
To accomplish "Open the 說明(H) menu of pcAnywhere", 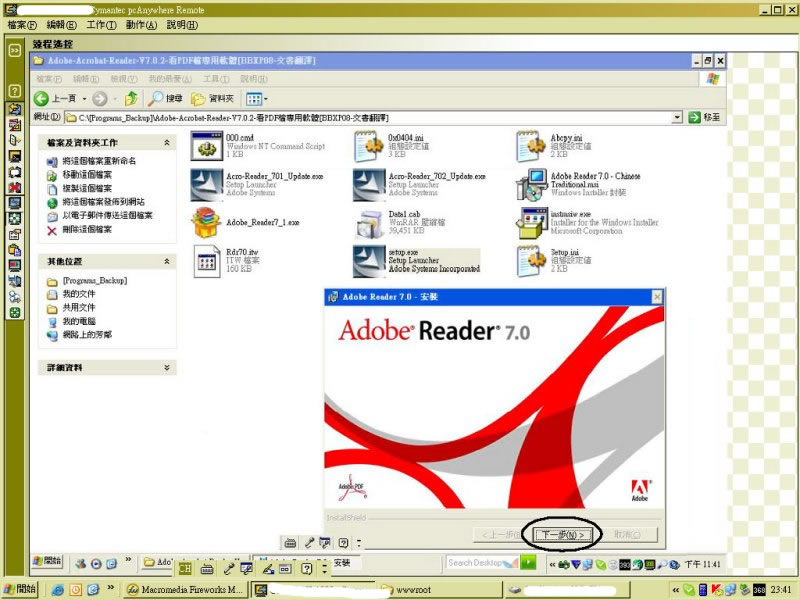I will point(182,24).
